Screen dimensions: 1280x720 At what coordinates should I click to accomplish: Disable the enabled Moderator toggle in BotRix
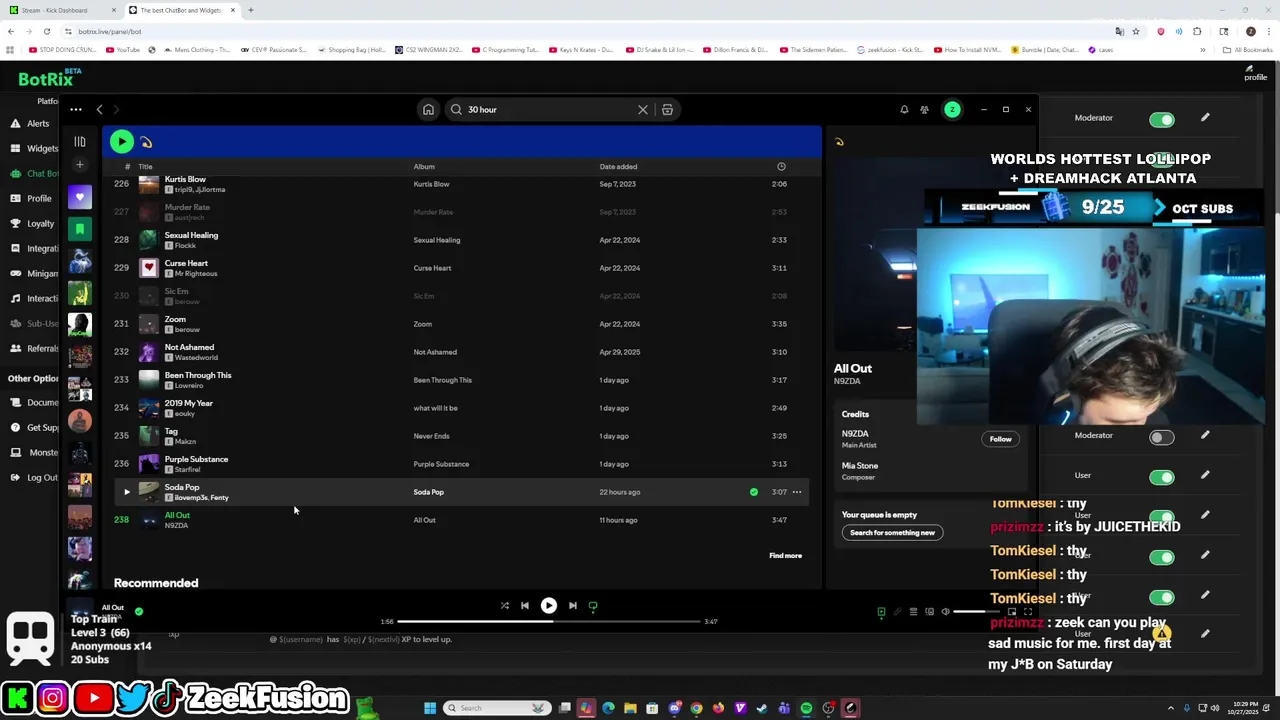pos(1161,120)
